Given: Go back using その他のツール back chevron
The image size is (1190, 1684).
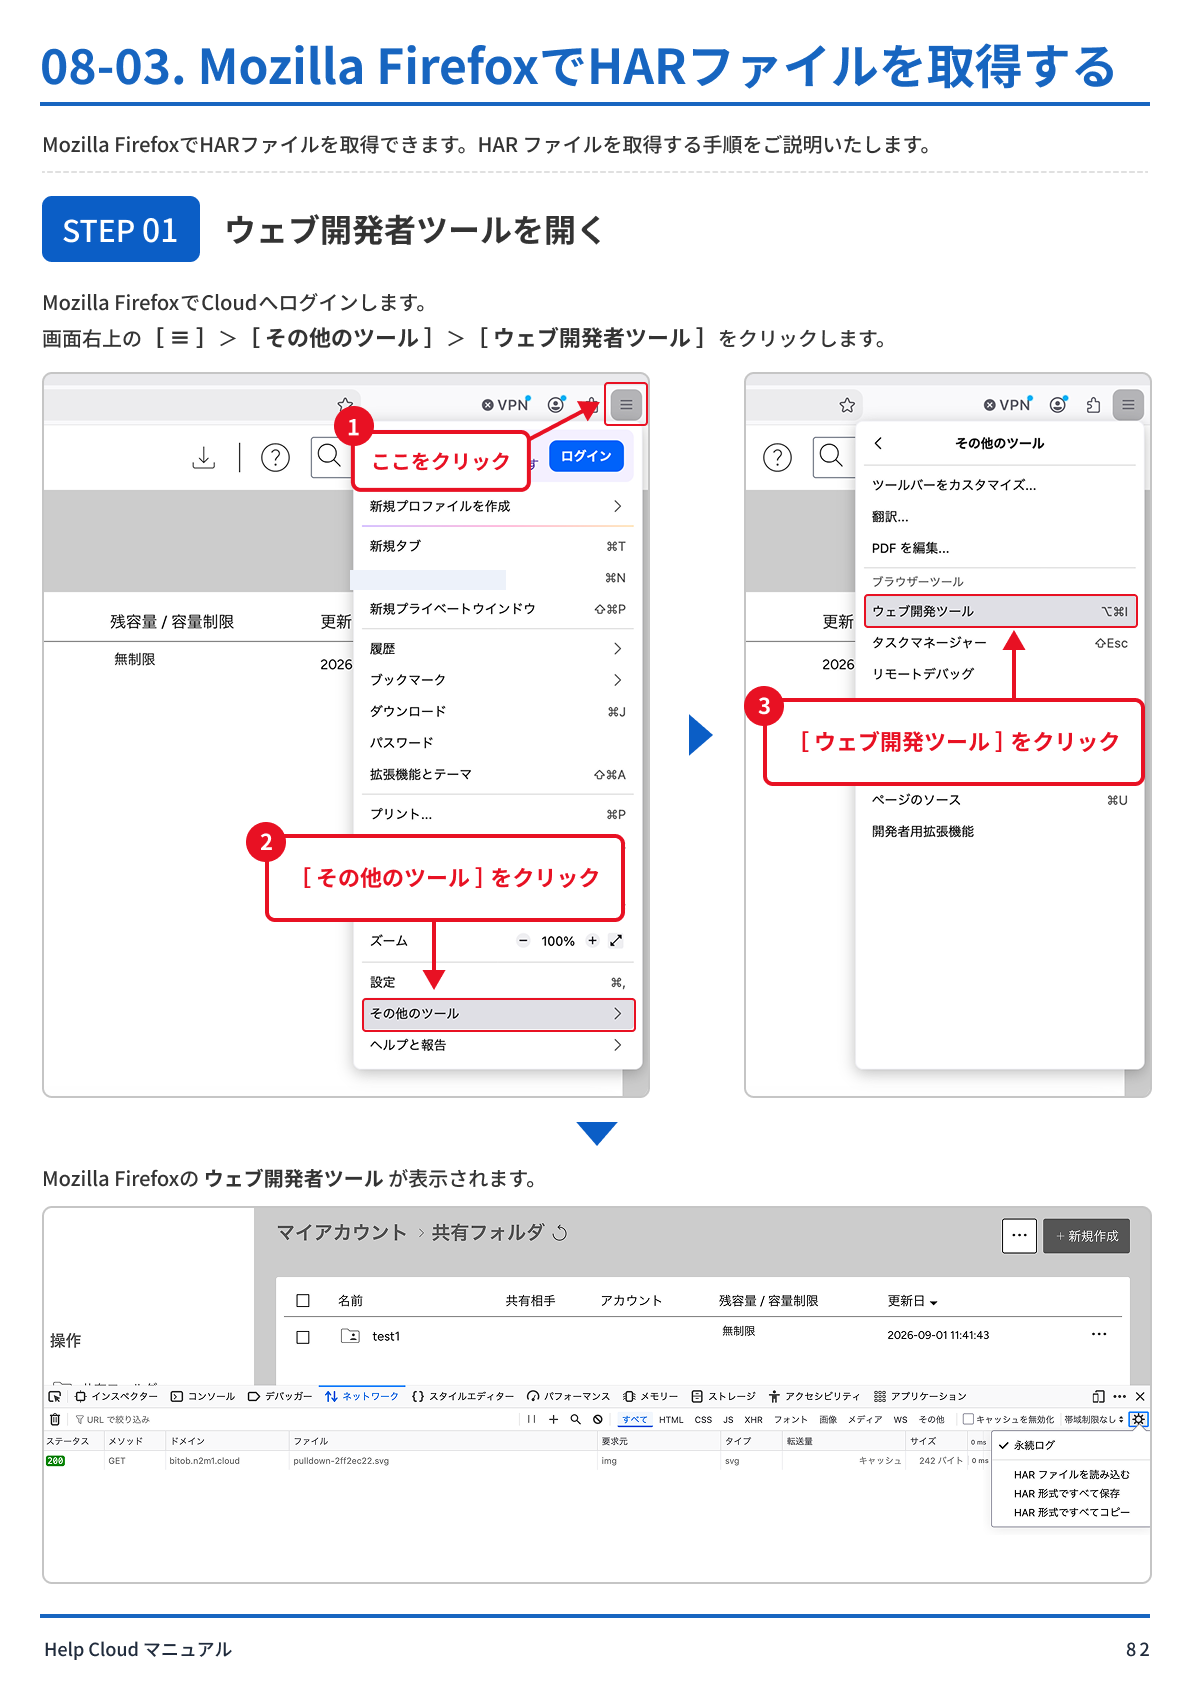Looking at the screenshot, I should (878, 443).
